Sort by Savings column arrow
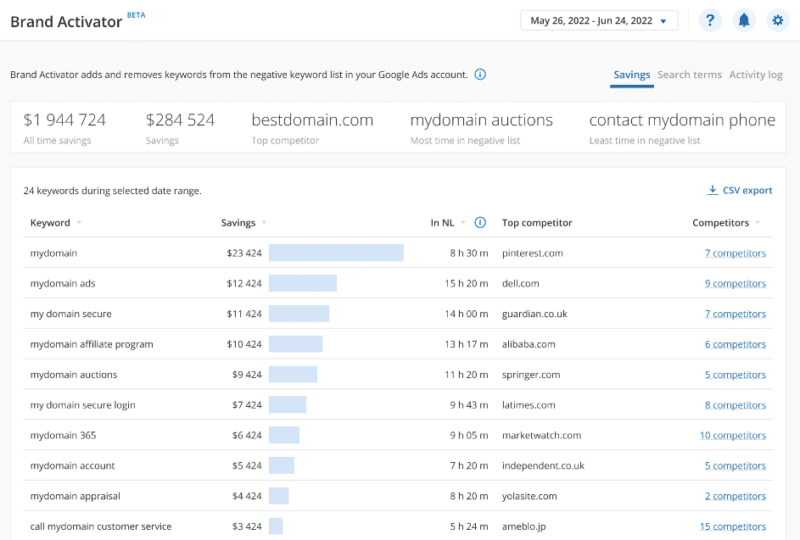This screenshot has height=540, width=800. [264, 223]
